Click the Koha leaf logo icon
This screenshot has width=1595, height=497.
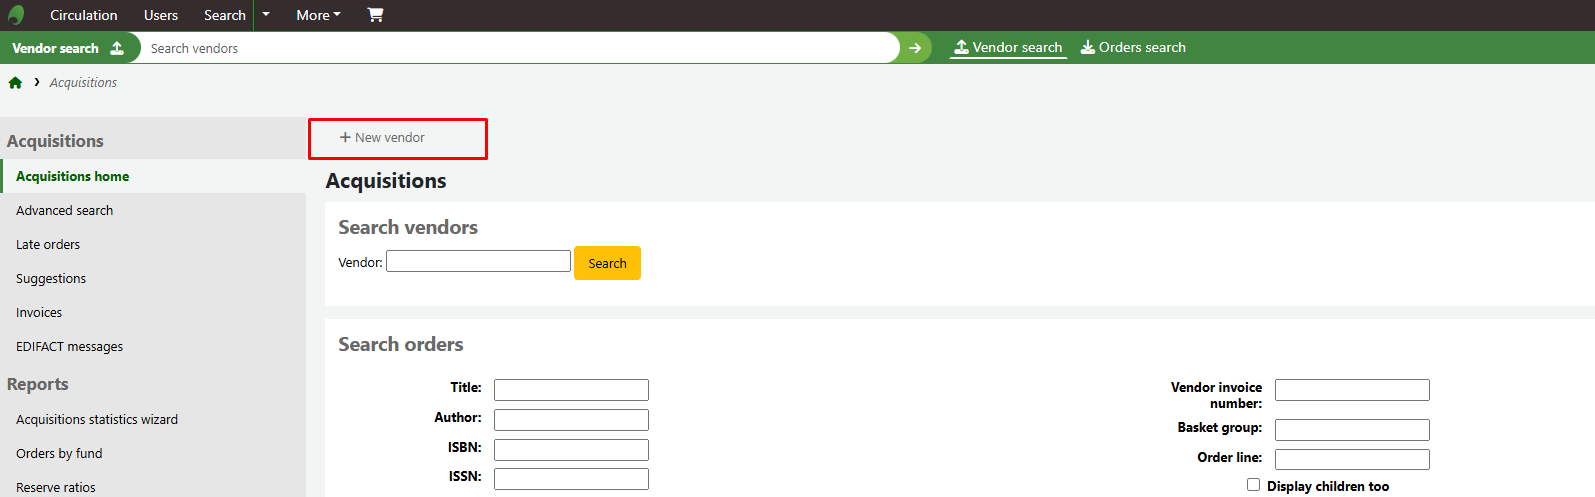point(16,15)
